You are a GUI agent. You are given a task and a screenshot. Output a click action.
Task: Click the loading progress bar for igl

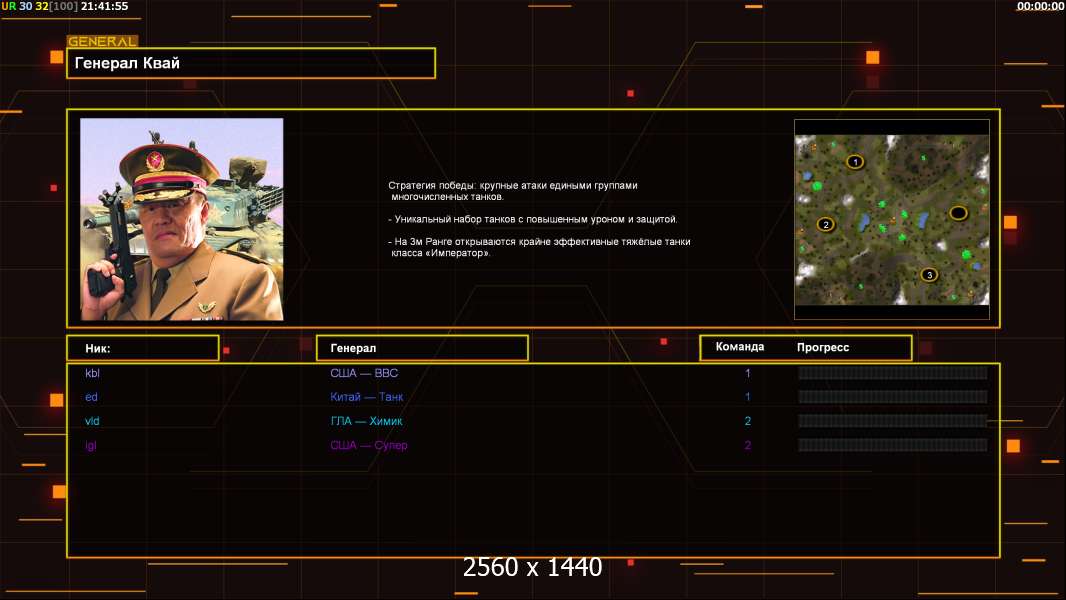pyautogui.click(x=893, y=445)
